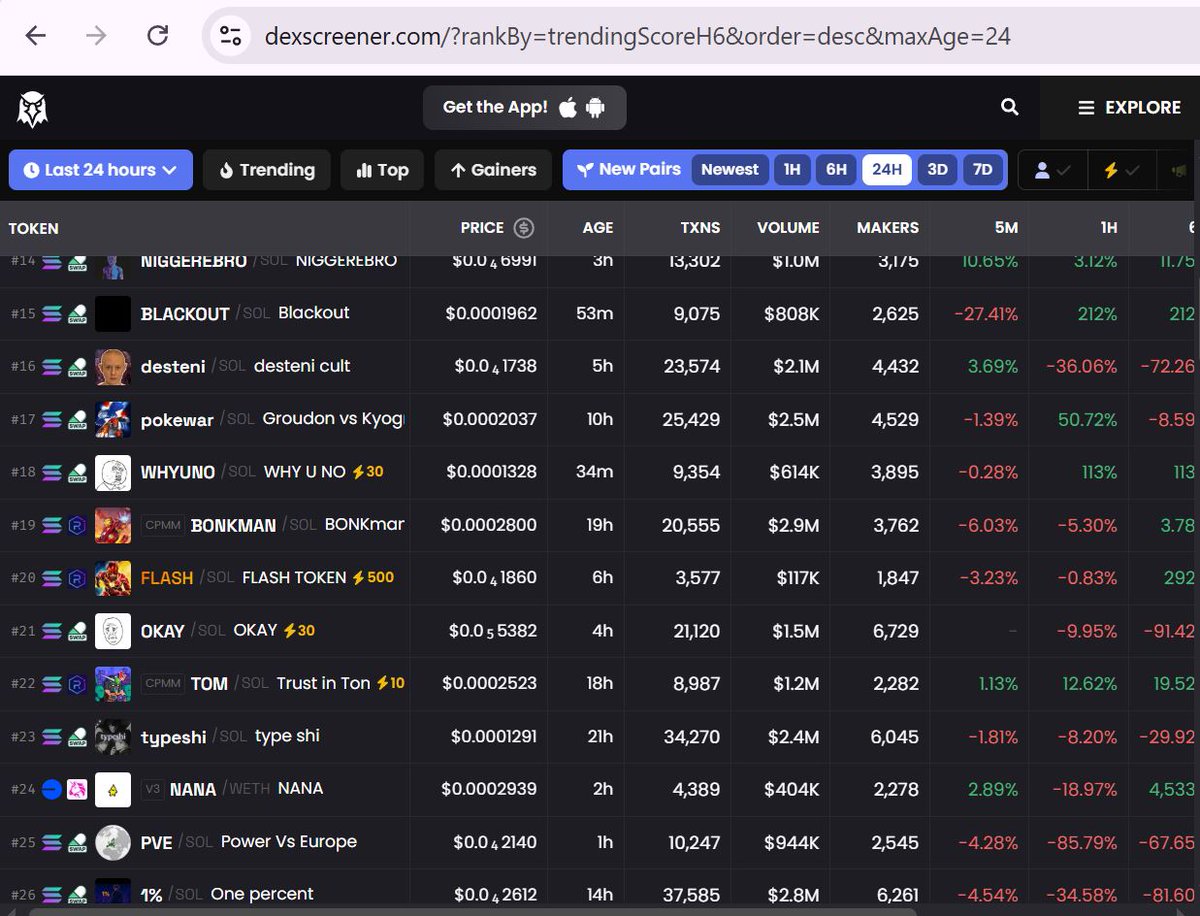1200x916 pixels.
Task: Select the 7D age option
Action: 983,170
